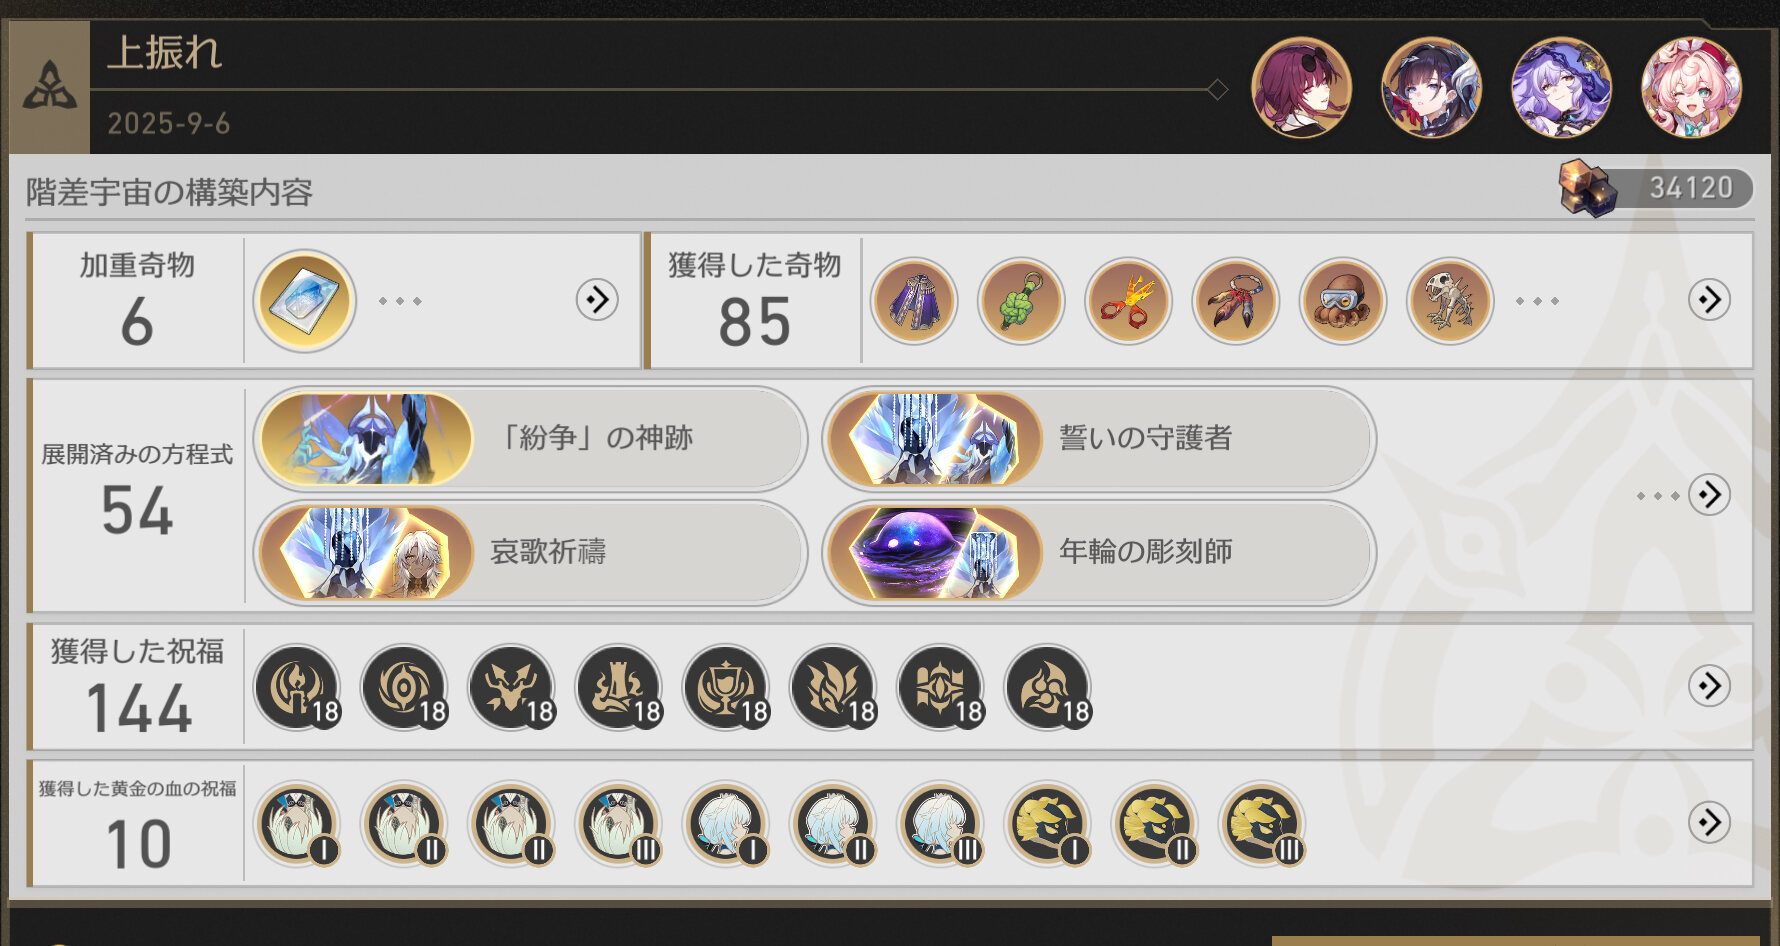Viewport: 1780px width, 946px height.
Task: Select the green knot curio icon
Action: click(1021, 300)
